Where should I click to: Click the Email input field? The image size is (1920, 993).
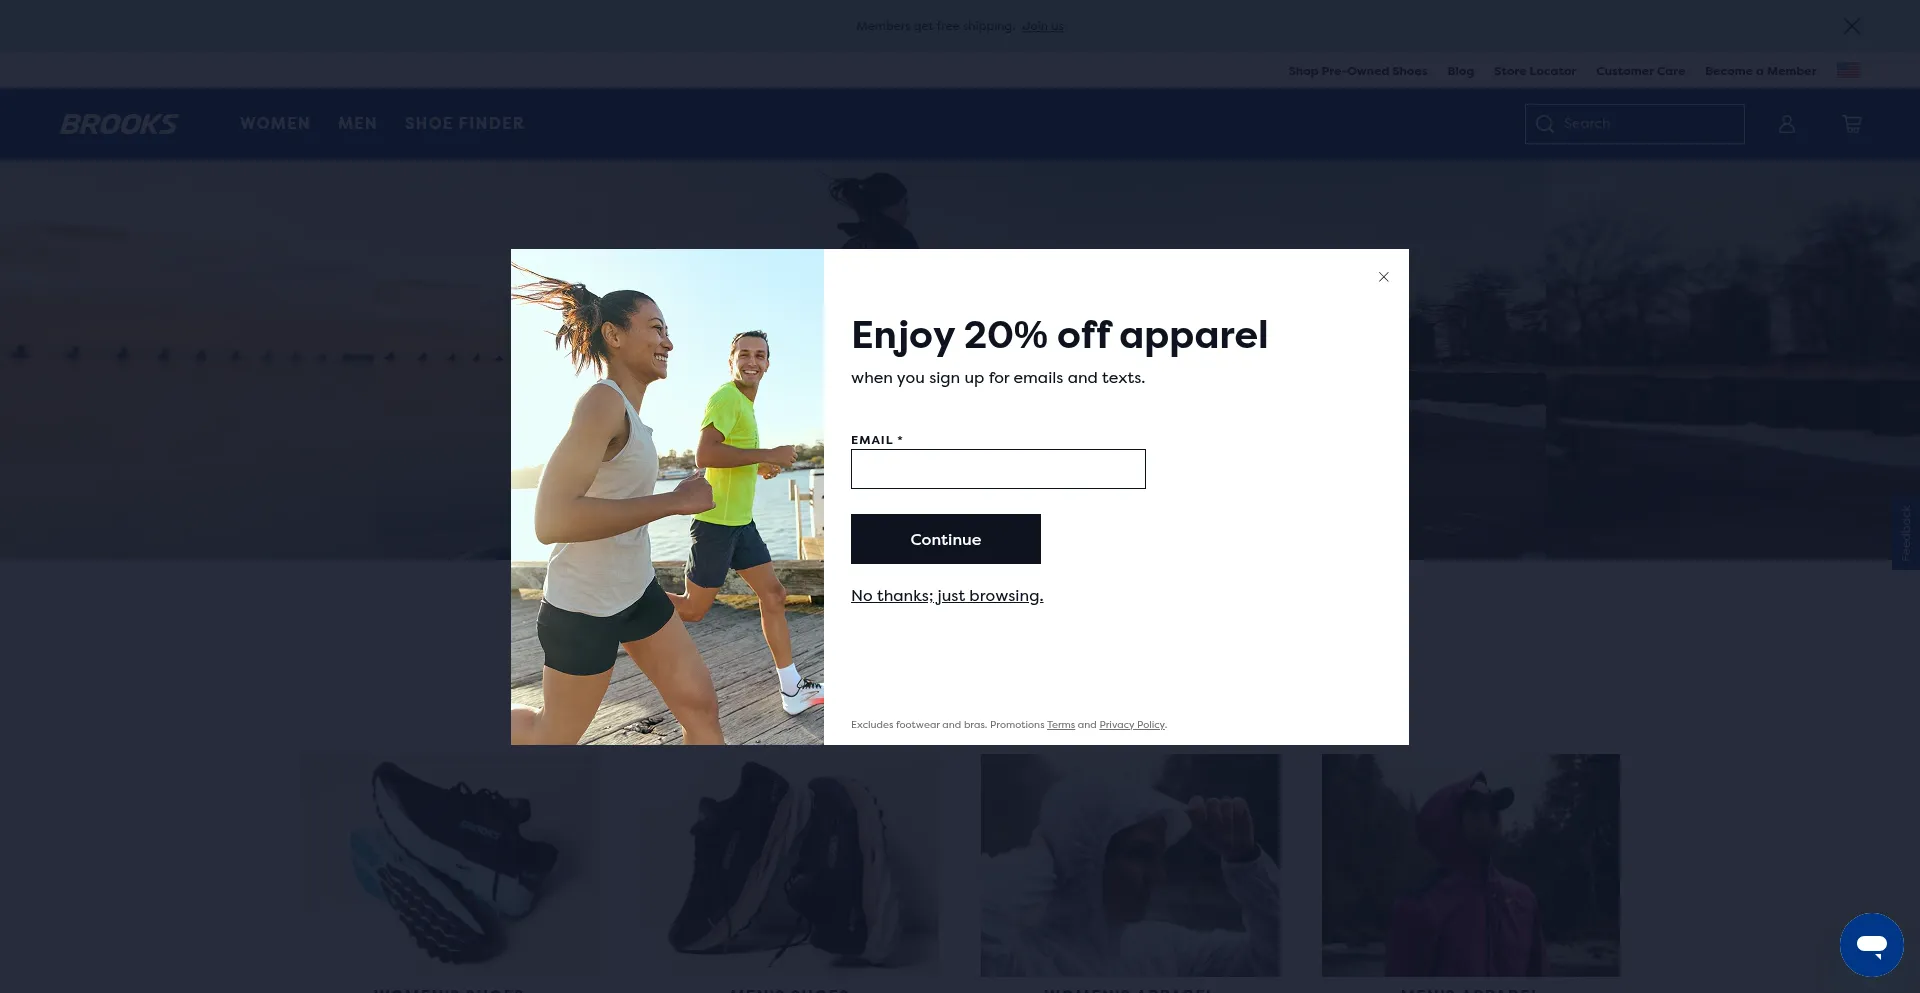click(x=997, y=469)
